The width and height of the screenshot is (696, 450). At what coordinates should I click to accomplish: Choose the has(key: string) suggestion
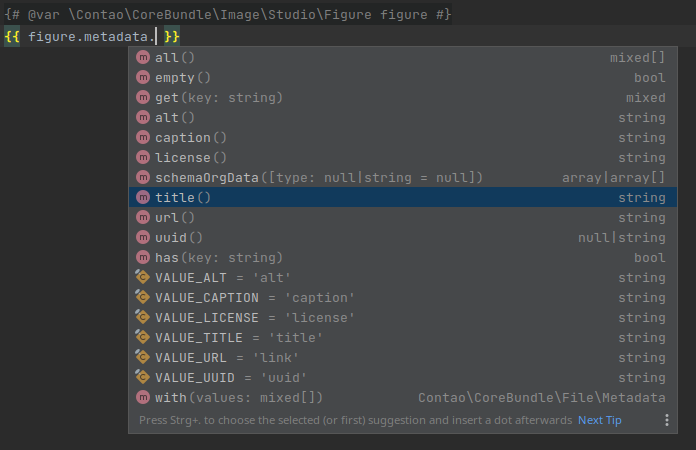403,257
